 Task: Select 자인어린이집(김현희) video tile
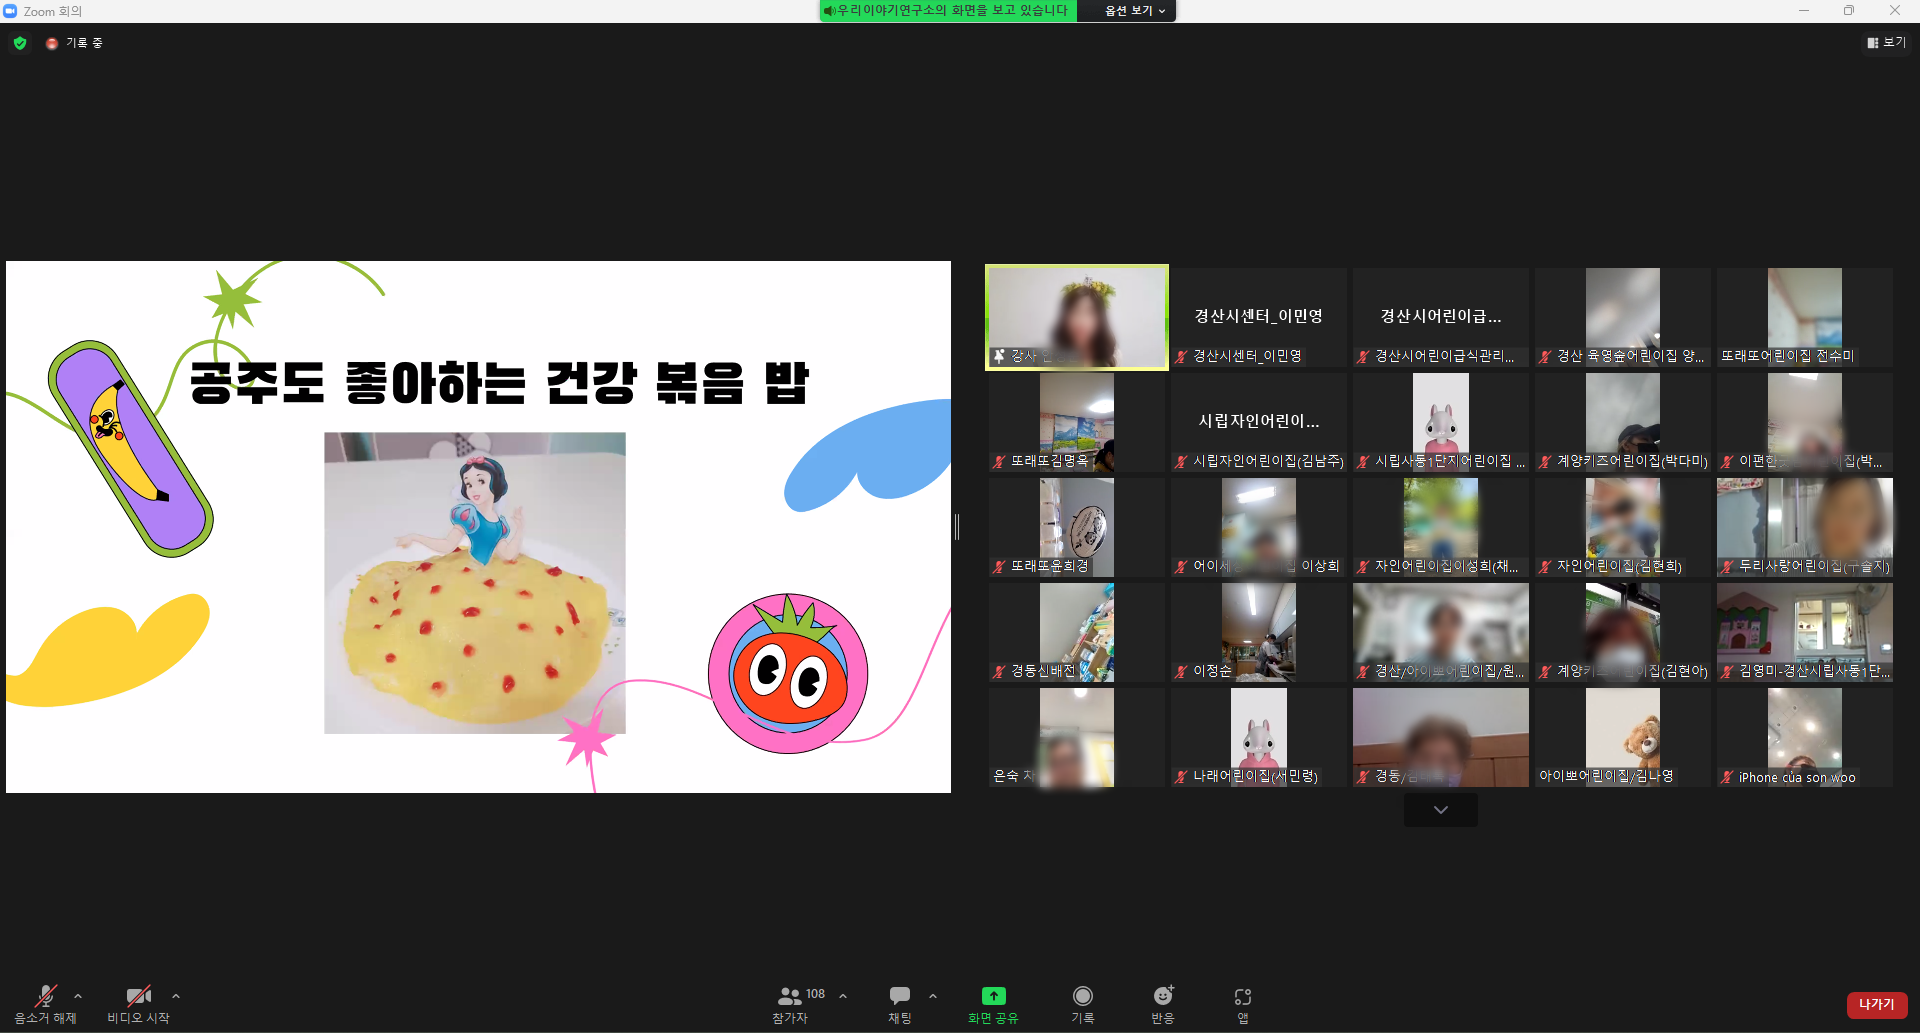(x=1623, y=527)
